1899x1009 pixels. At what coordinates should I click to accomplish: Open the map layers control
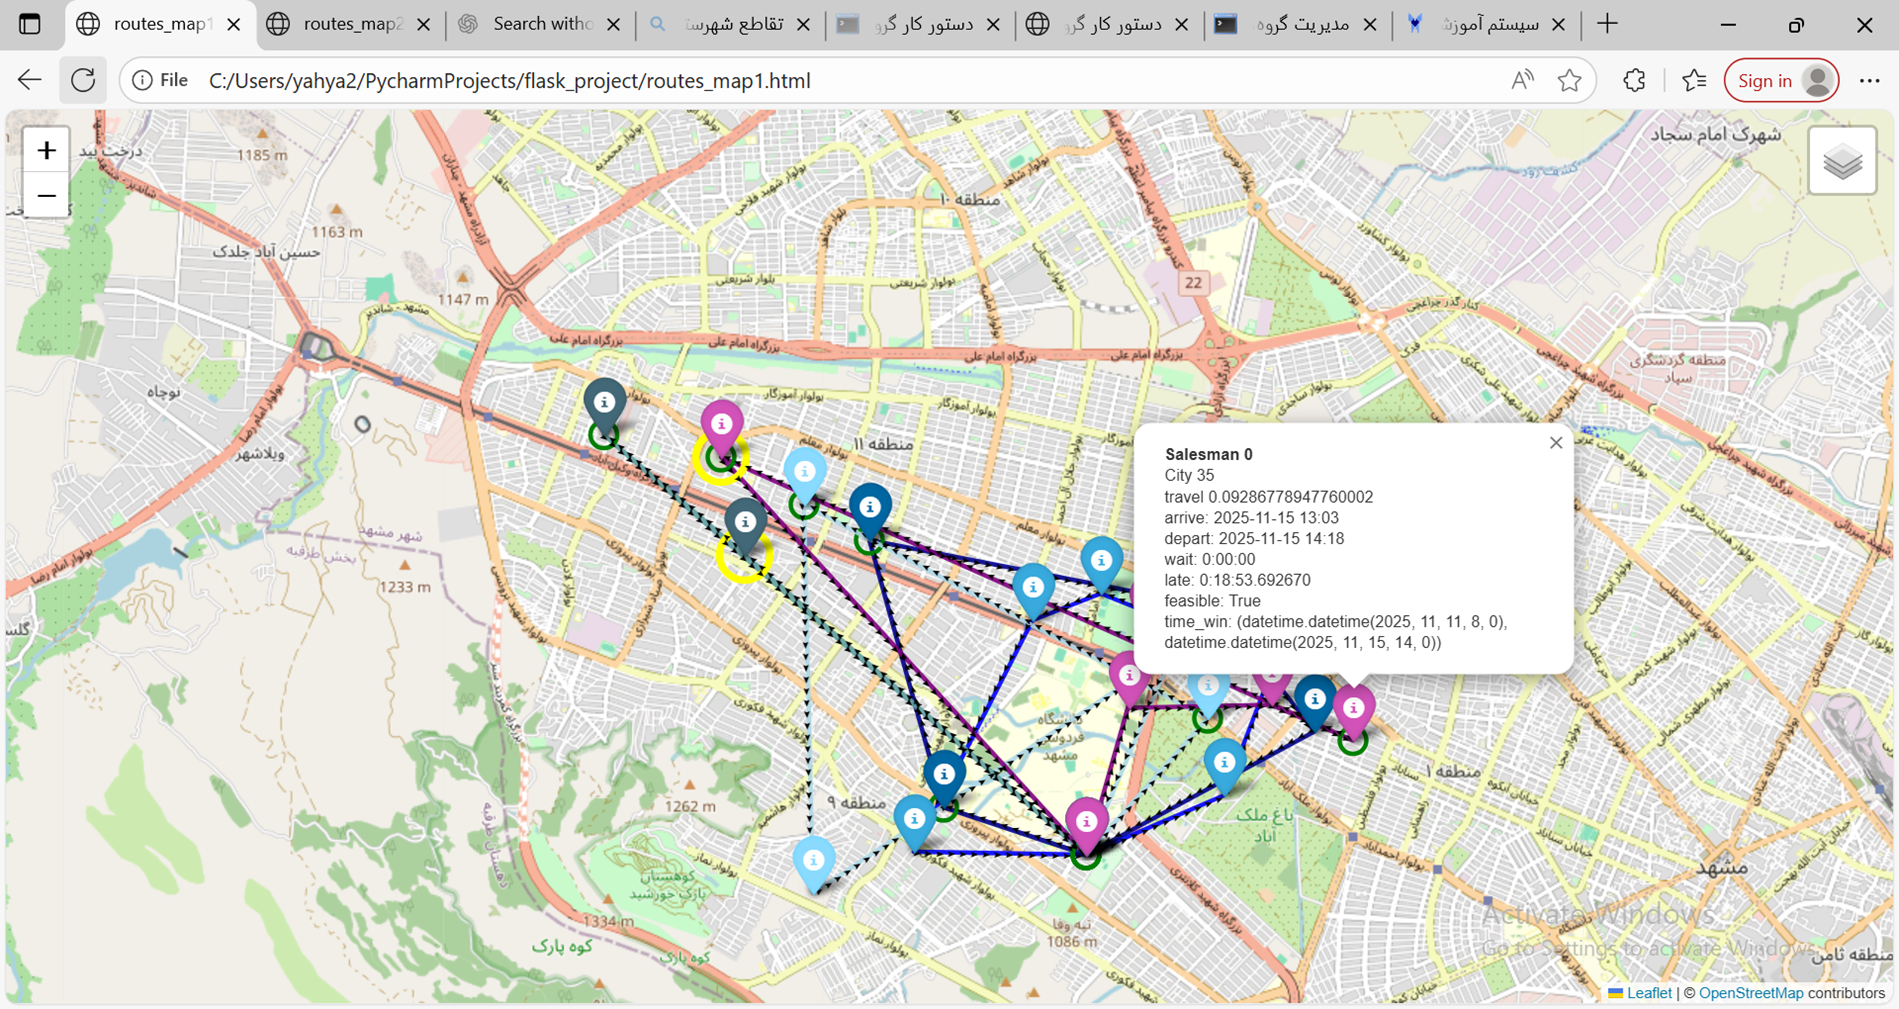pos(1841,162)
